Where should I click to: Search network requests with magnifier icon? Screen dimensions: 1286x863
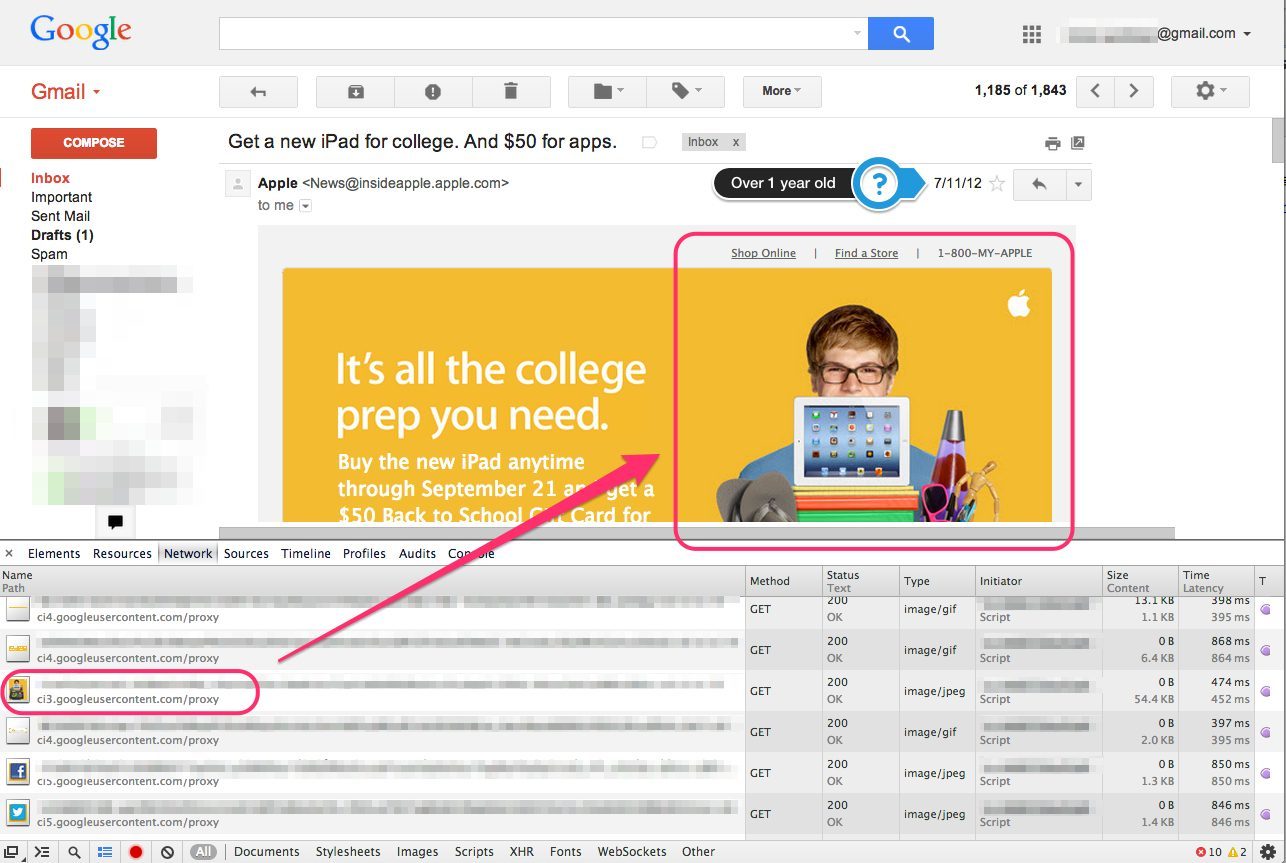tap(74, 852)
